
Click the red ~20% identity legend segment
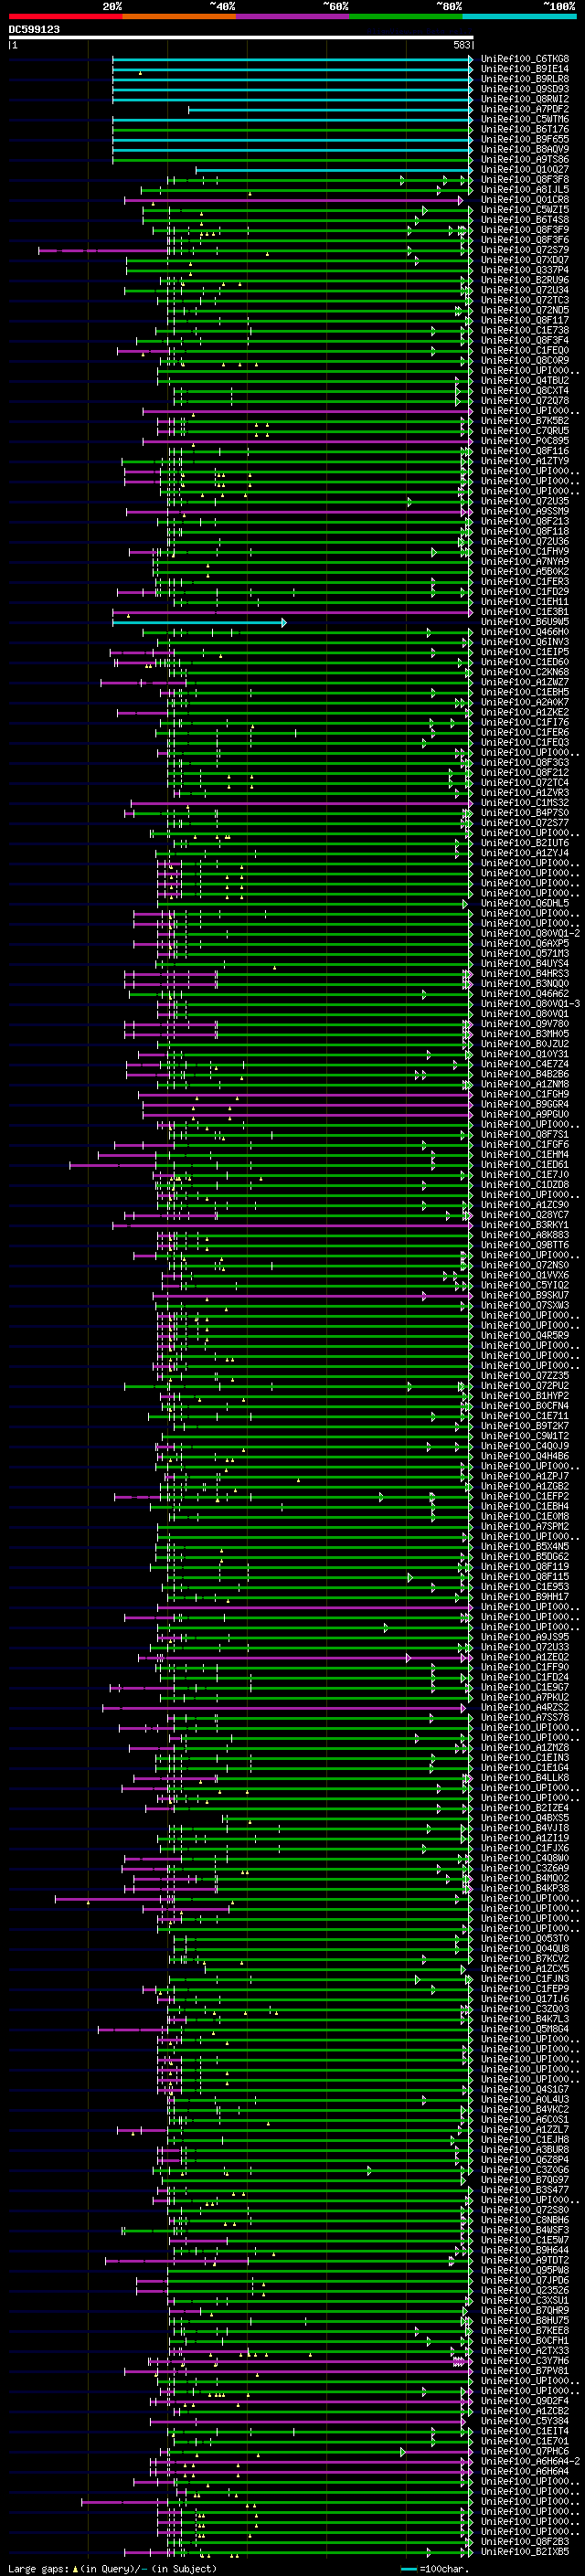tap(65, 16)
